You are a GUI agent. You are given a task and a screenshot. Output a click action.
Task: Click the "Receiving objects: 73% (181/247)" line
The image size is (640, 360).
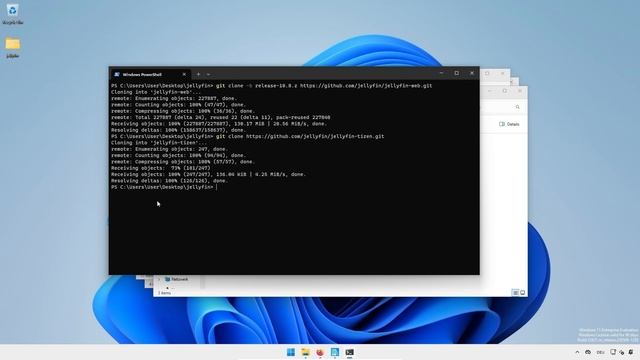coord(161,168)
